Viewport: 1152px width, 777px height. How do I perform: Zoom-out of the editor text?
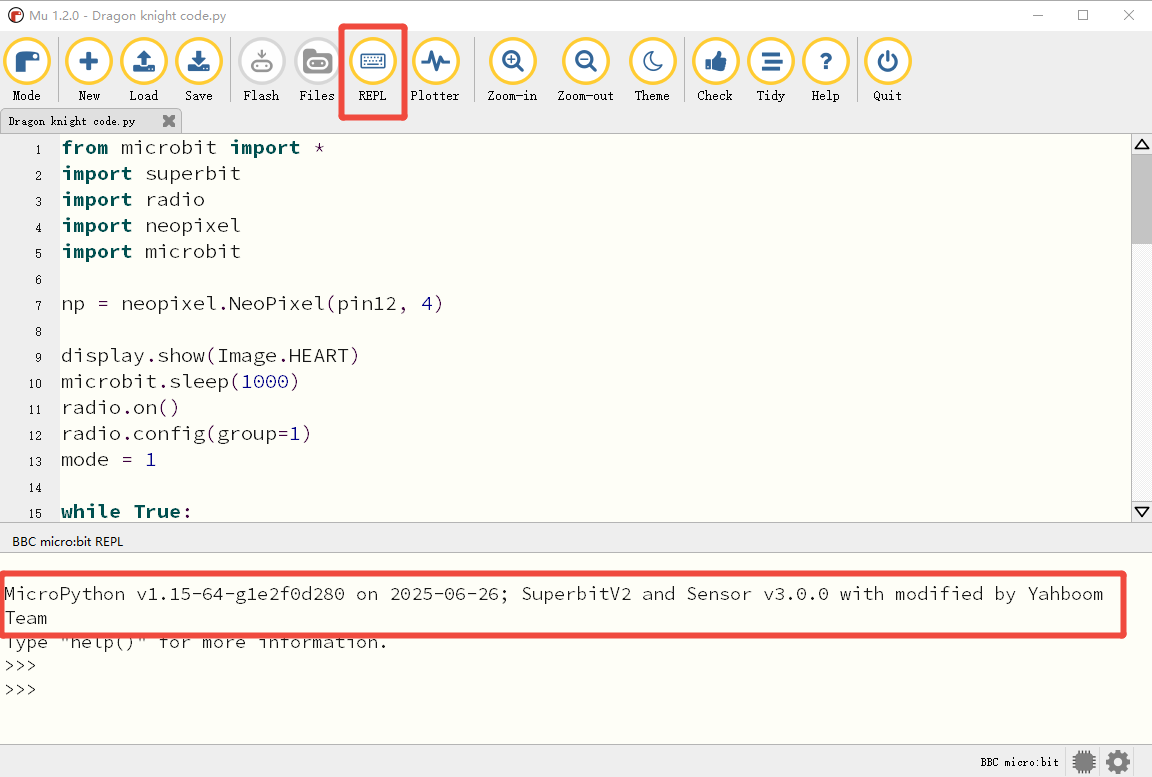tap(586, 71)
